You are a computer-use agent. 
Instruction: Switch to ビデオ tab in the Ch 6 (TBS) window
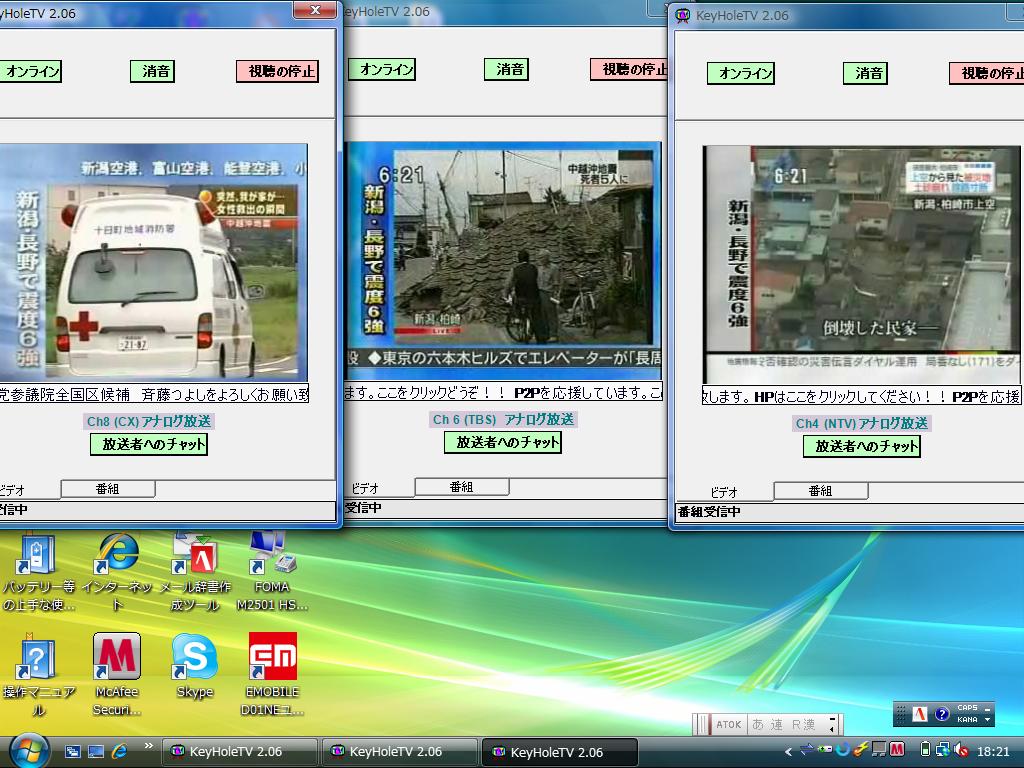point(366,488)
